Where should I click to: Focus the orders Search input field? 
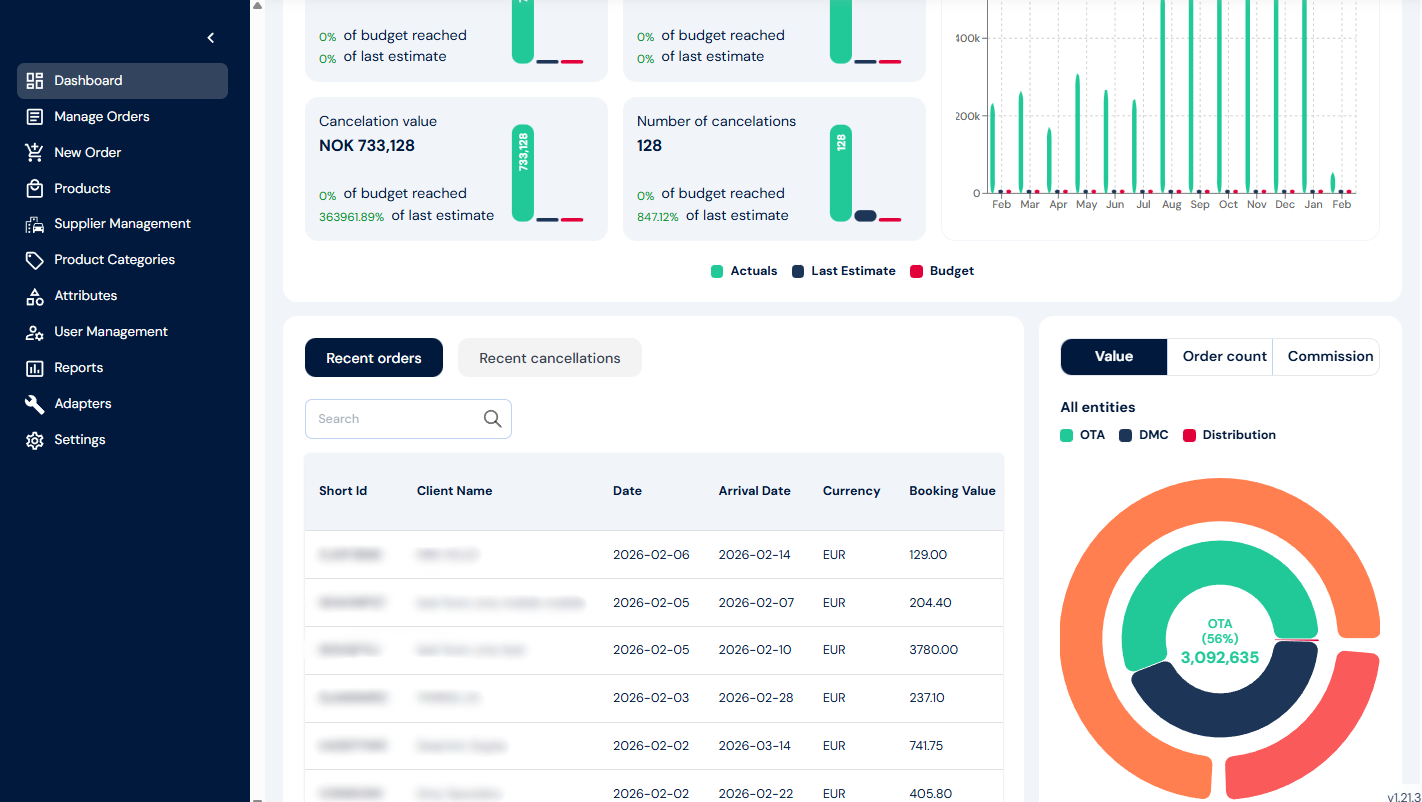coord(395,419)
